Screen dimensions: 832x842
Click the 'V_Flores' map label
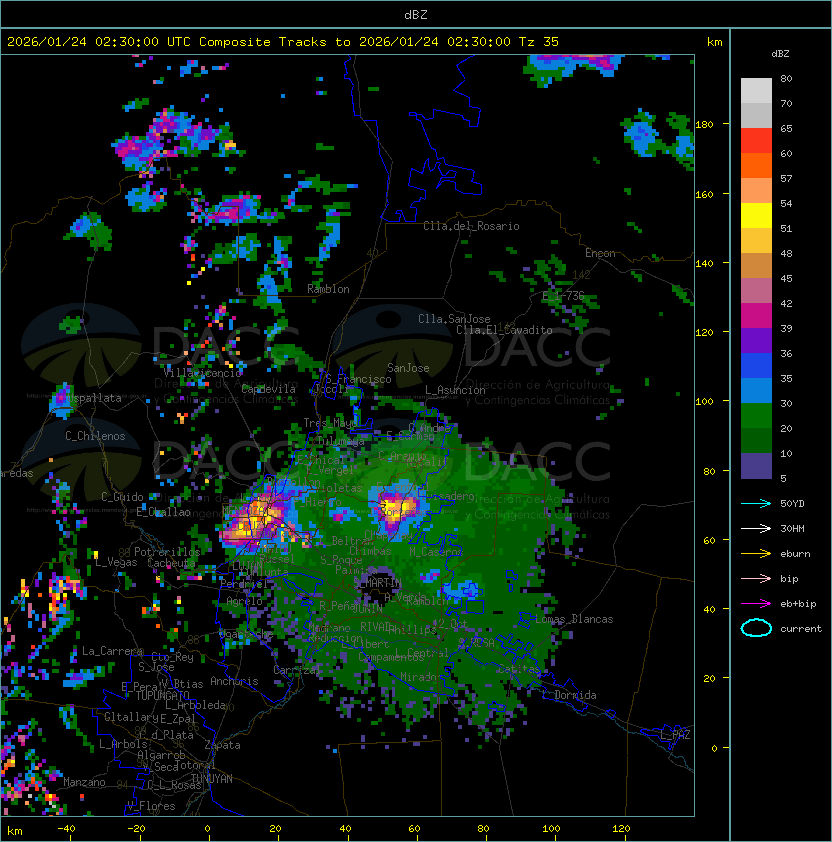(x=151, y=806)
